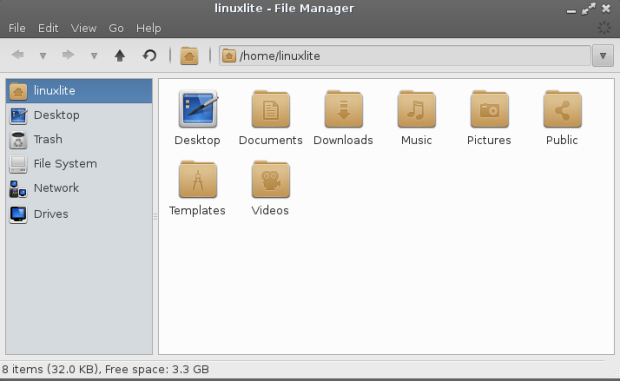The height and width of the screenshot is (381, 620).
Task: Maximize the File Manager window
Action: (x=588, y=9)
